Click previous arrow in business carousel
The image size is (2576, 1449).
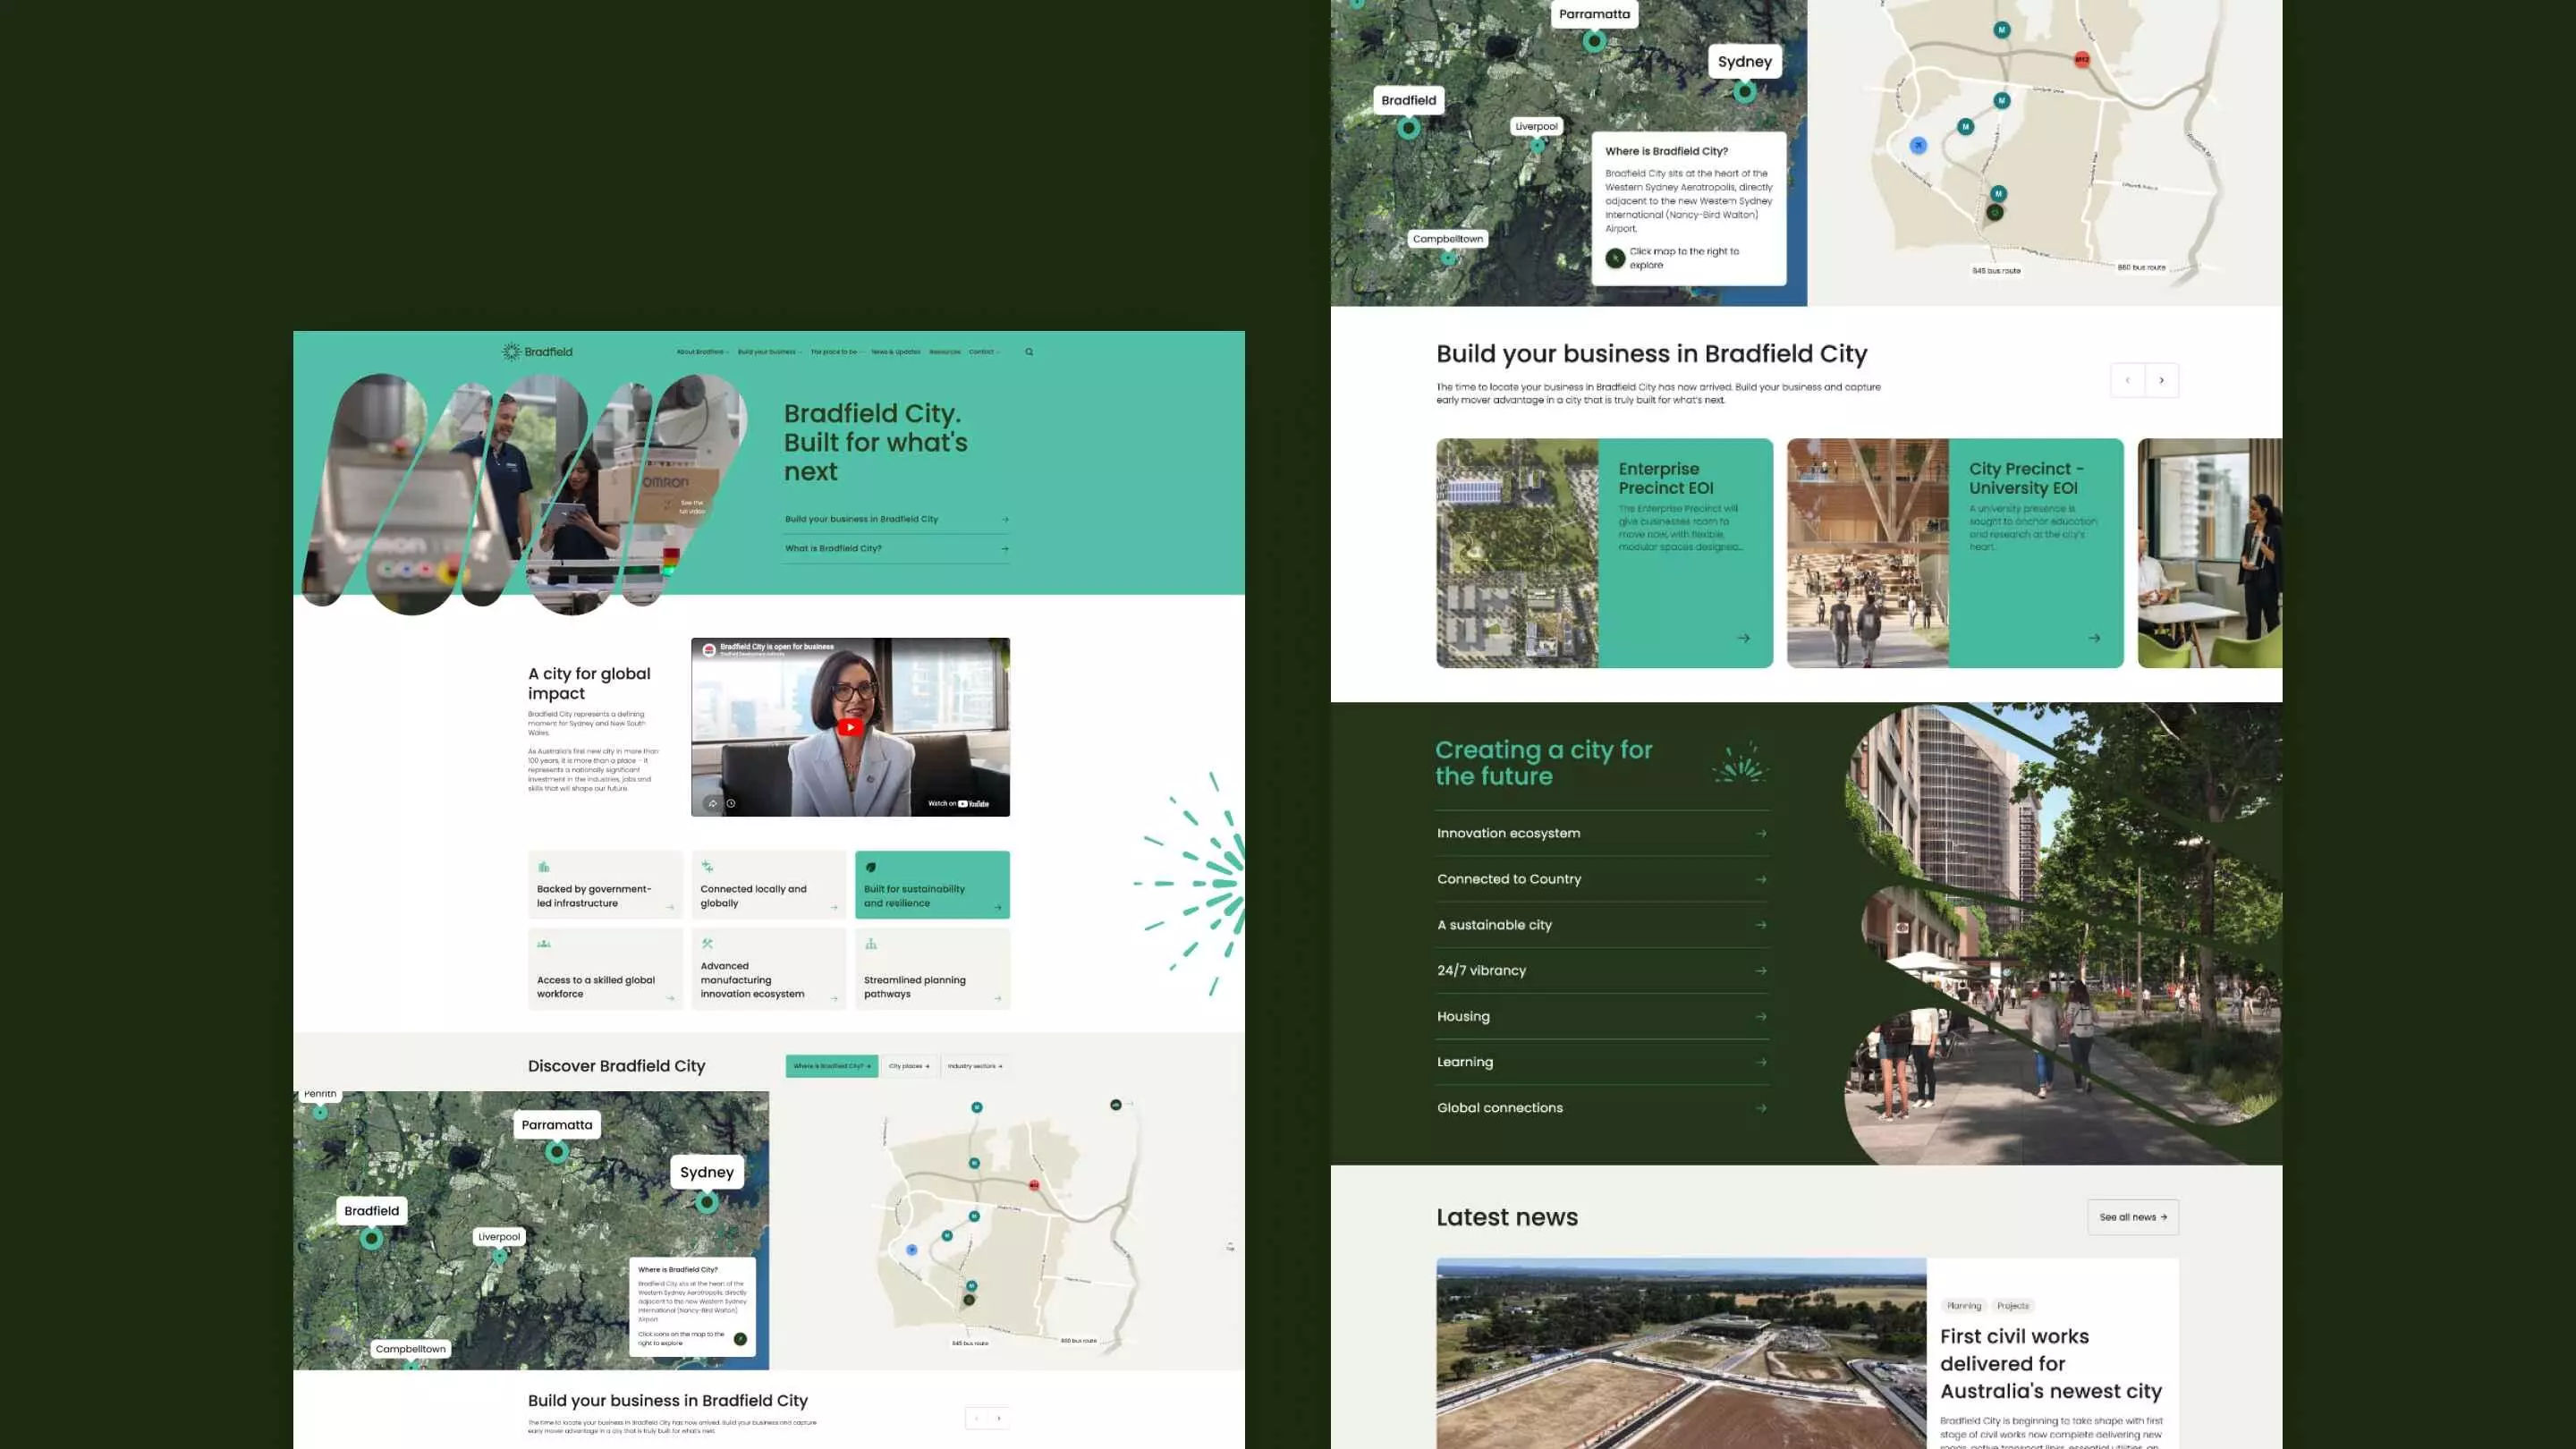point(2127,380)
